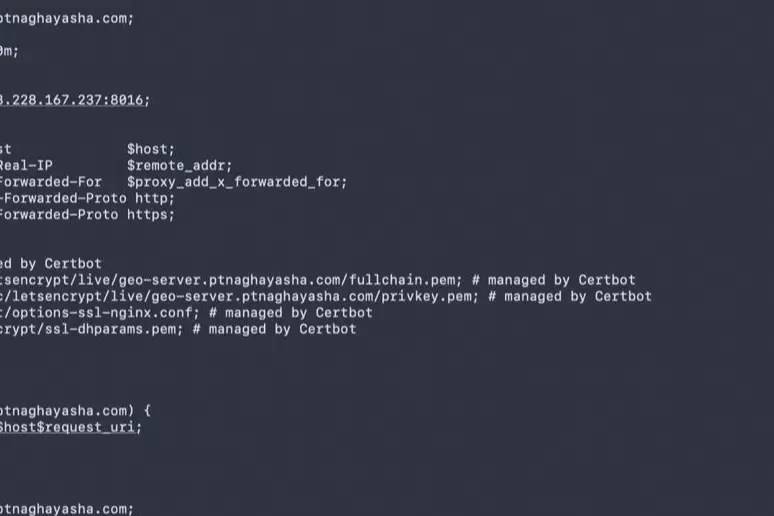Click the bottommost ptnaghayasha.com; line

67,509
